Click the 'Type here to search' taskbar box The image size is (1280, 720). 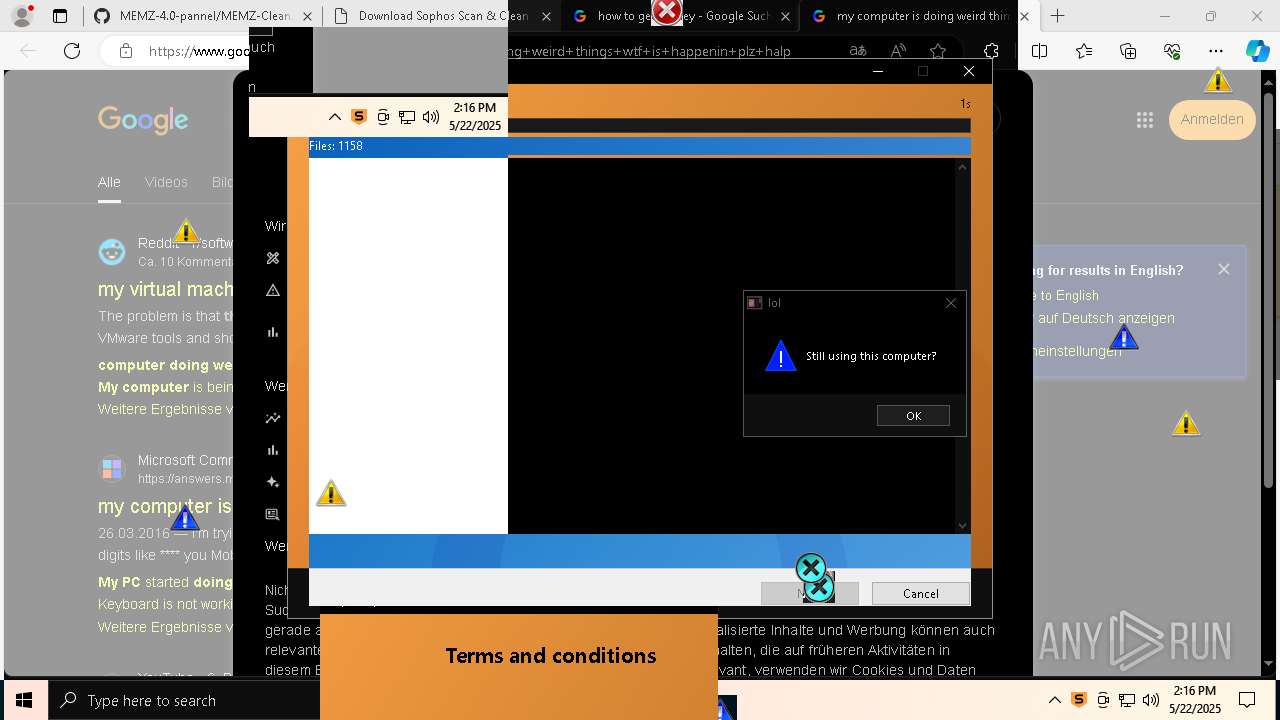185,700
